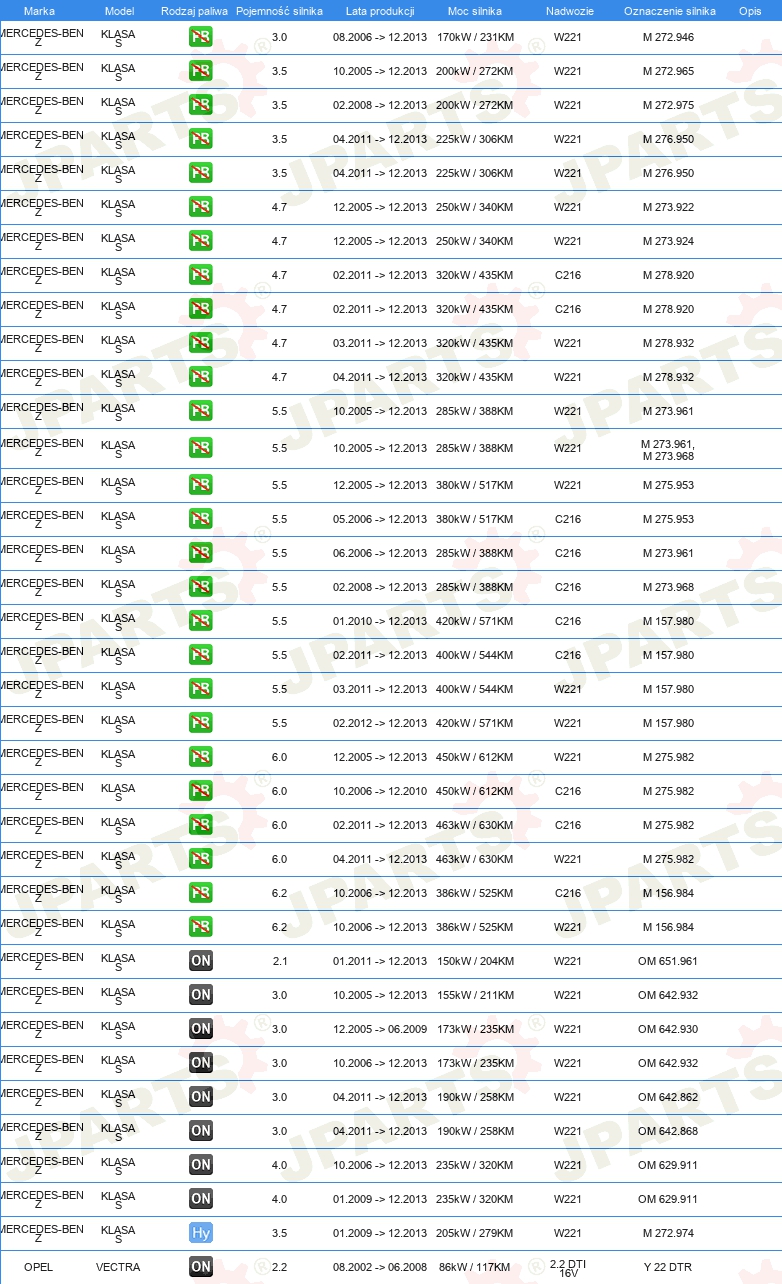782x1284 pixels.
Task: Click the 'OPEL' brand cell
Action: point(39,1267)
